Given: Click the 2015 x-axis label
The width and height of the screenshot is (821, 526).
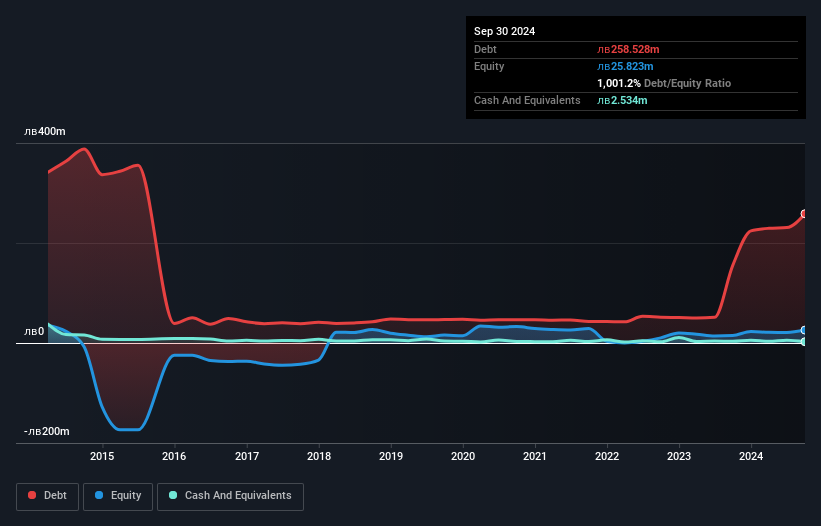Looking at the screenshot, I should coord(102,456).
